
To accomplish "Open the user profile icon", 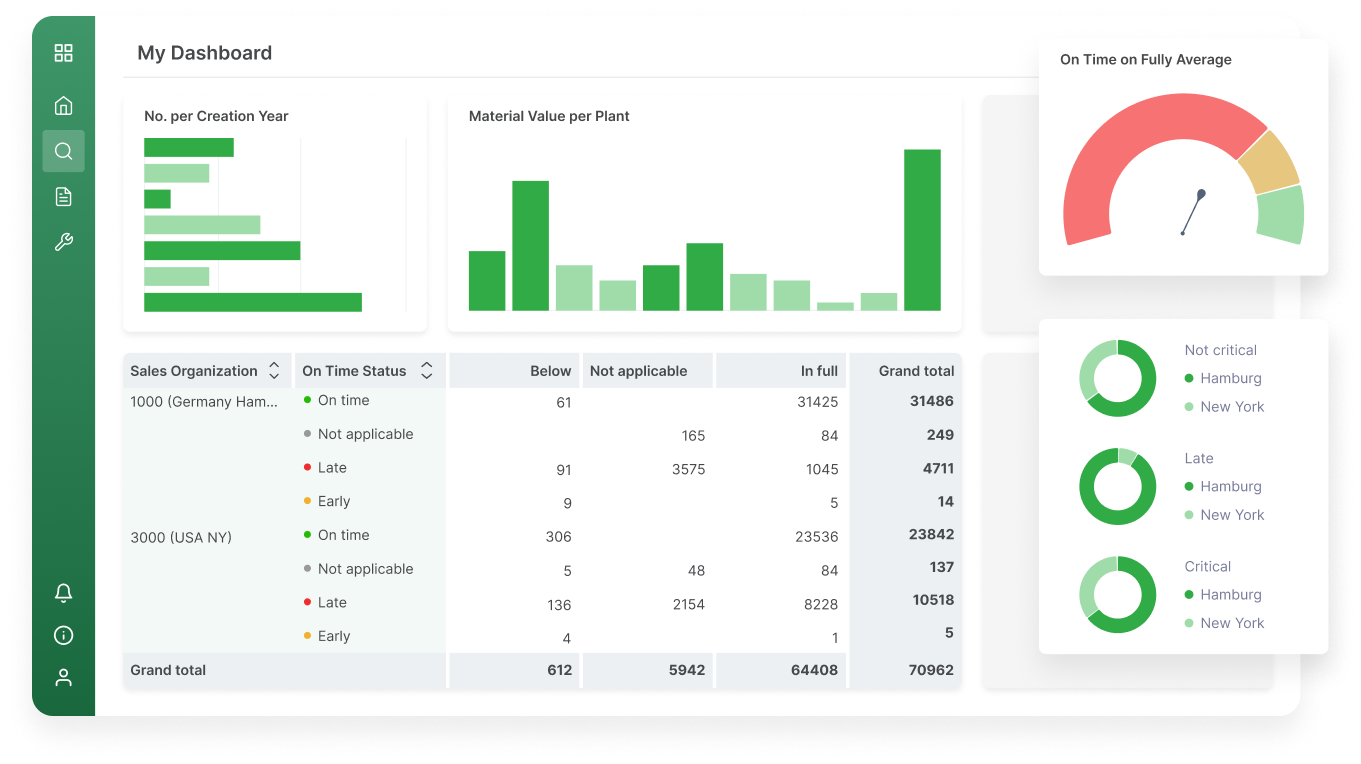I will [63, 678].
